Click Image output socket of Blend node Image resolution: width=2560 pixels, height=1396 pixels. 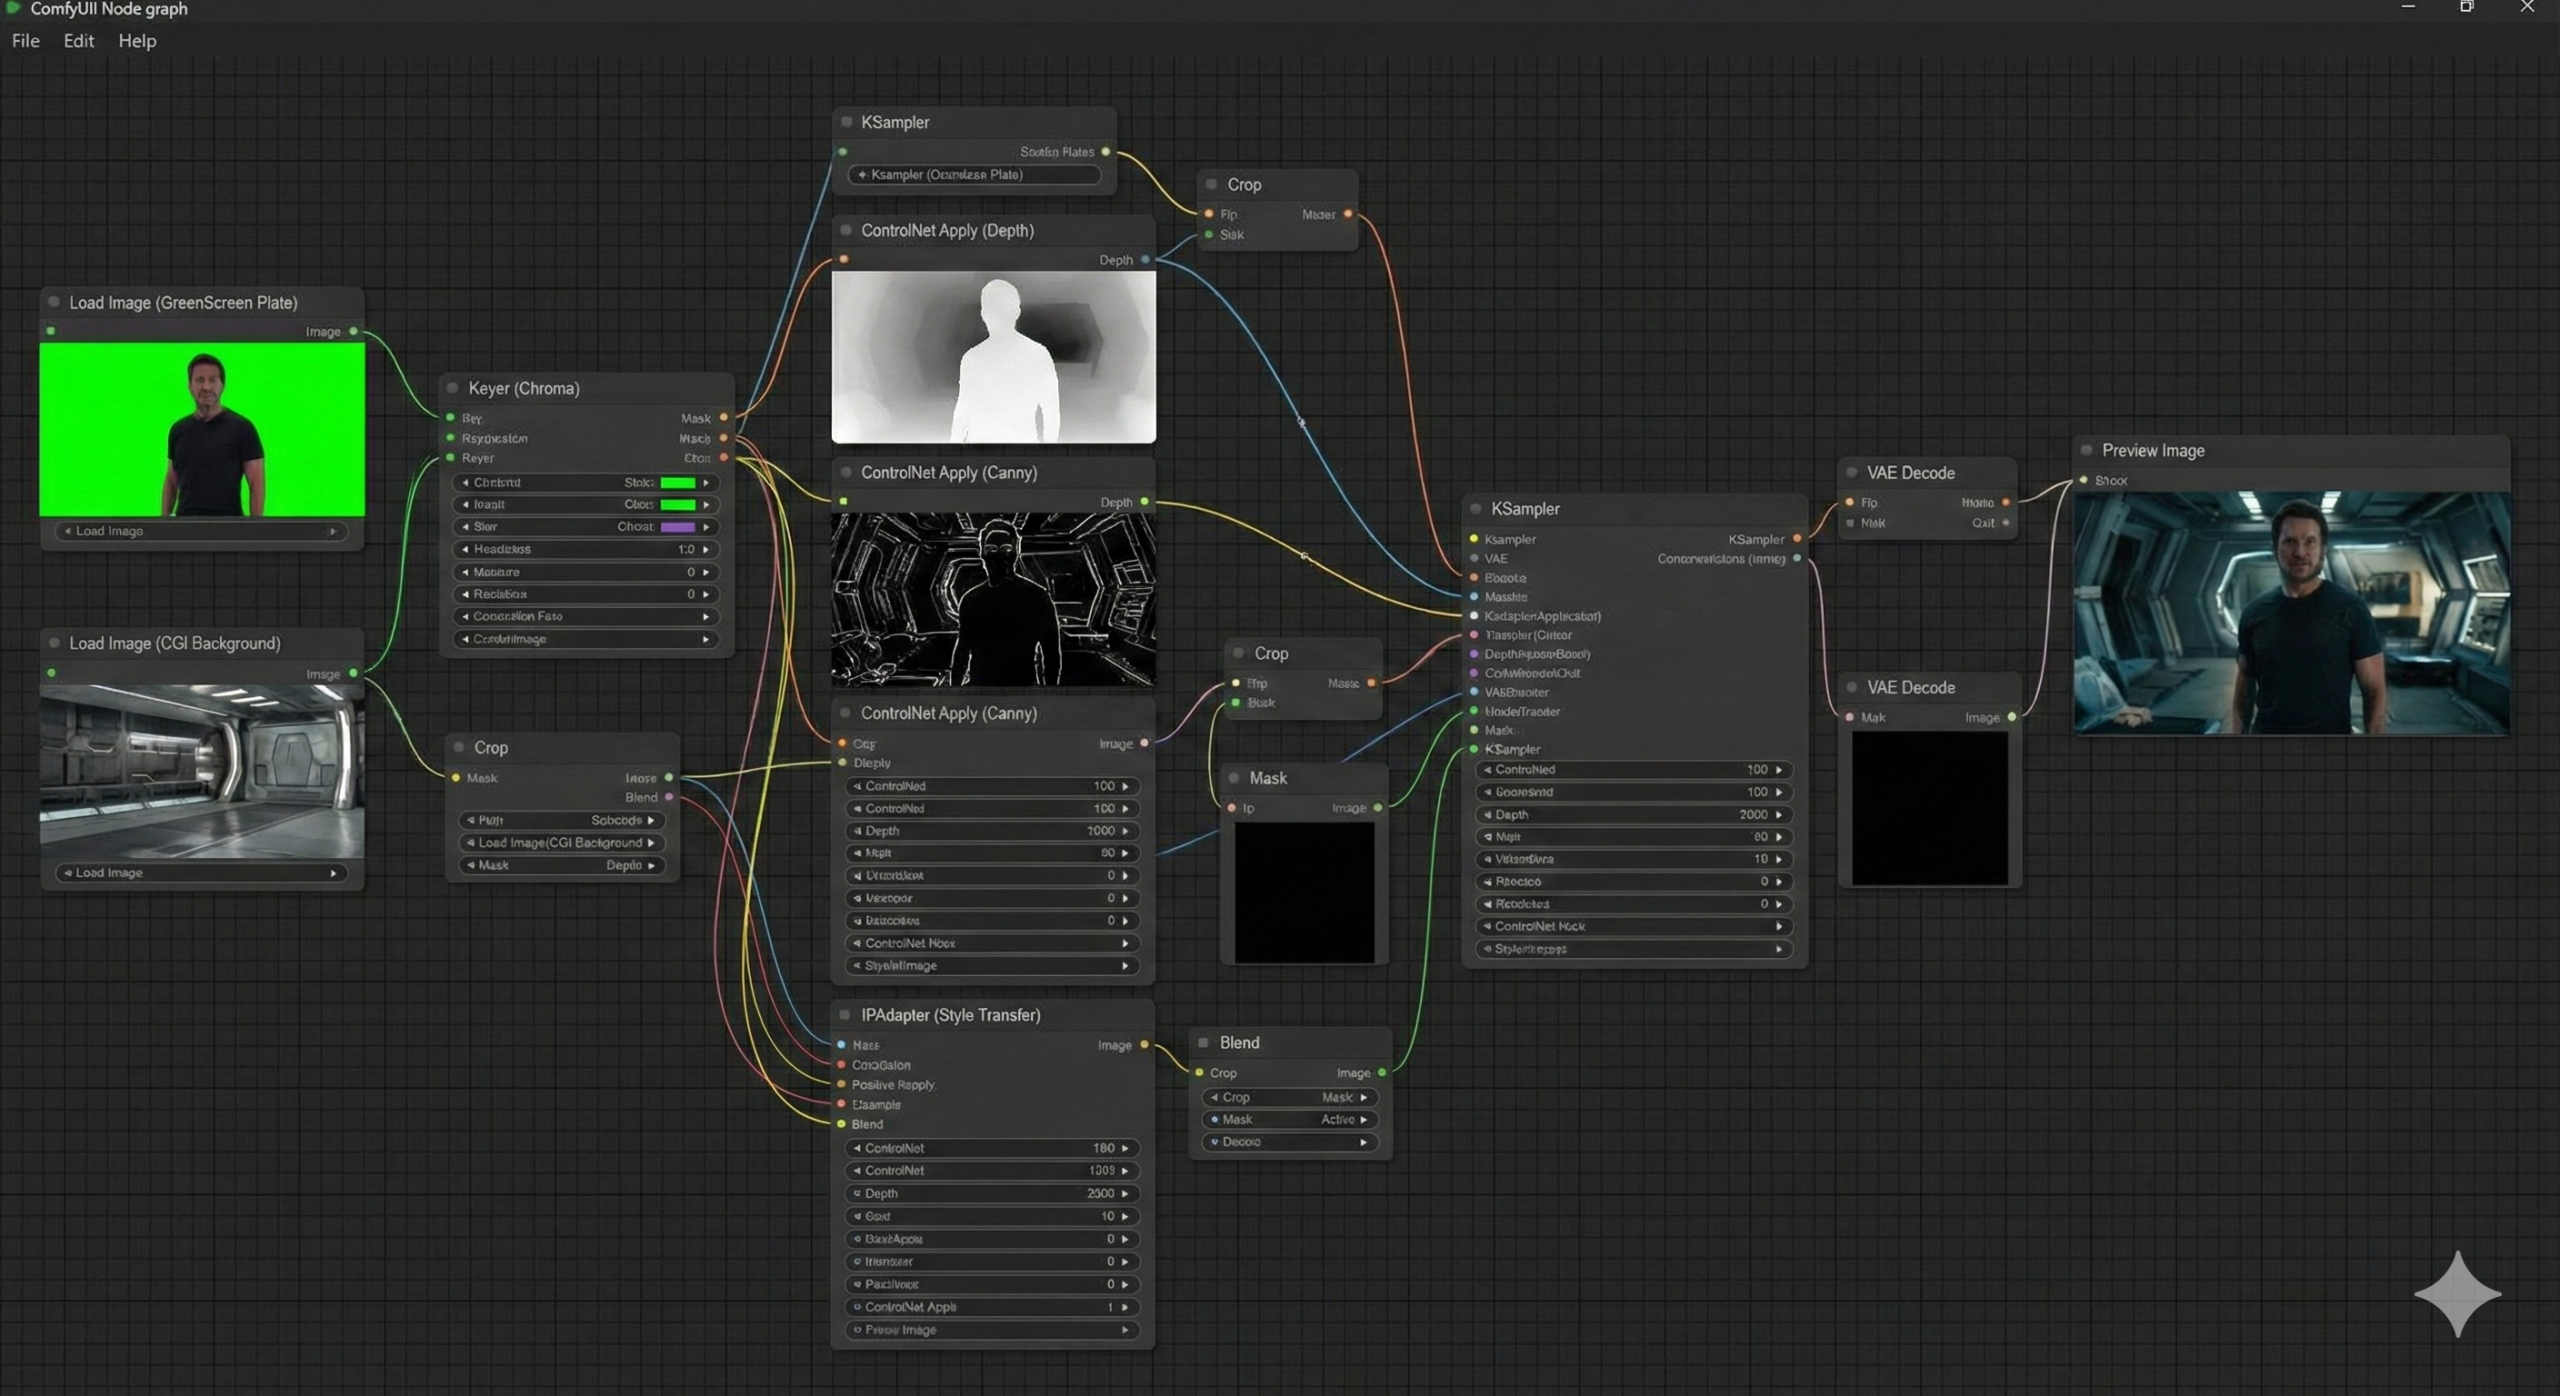coord(1382,1072)
